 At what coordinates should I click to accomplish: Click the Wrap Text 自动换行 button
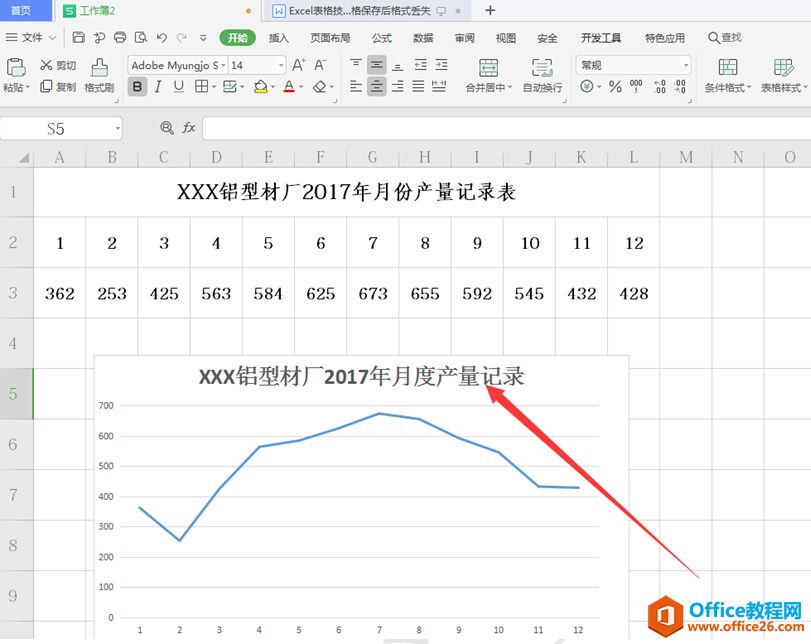point(542,76)
